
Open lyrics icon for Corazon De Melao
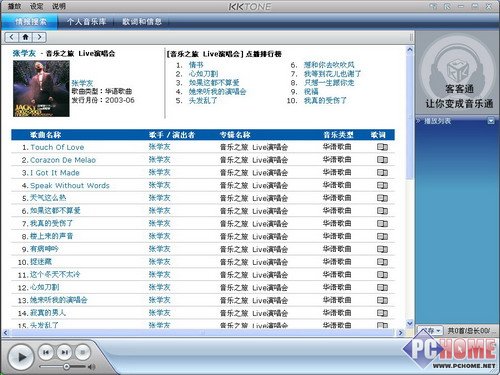pos(382,160)
